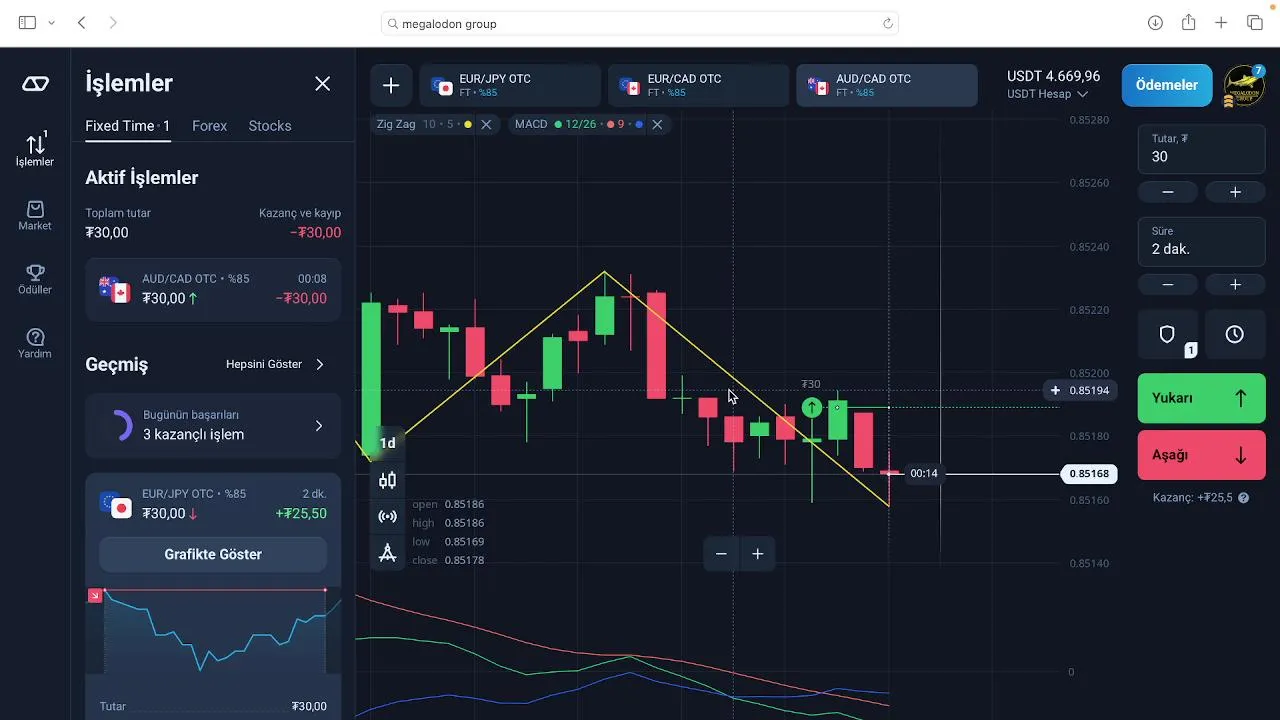Select the EUR/CAD OTC chart tab

pos(698,86)
